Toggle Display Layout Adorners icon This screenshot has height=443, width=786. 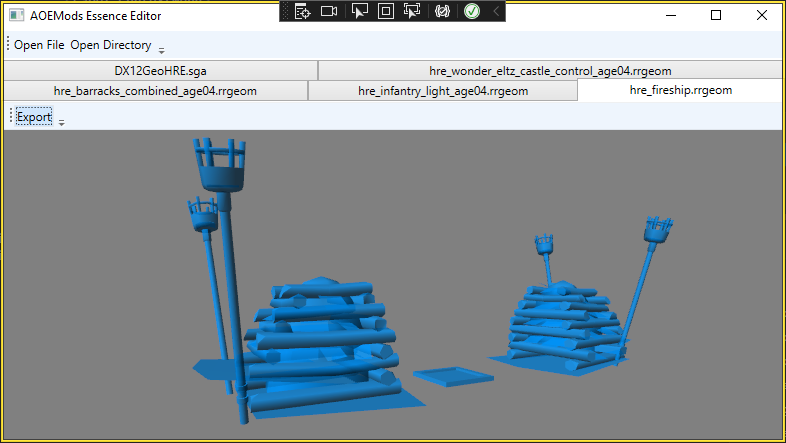click(385, 11)
